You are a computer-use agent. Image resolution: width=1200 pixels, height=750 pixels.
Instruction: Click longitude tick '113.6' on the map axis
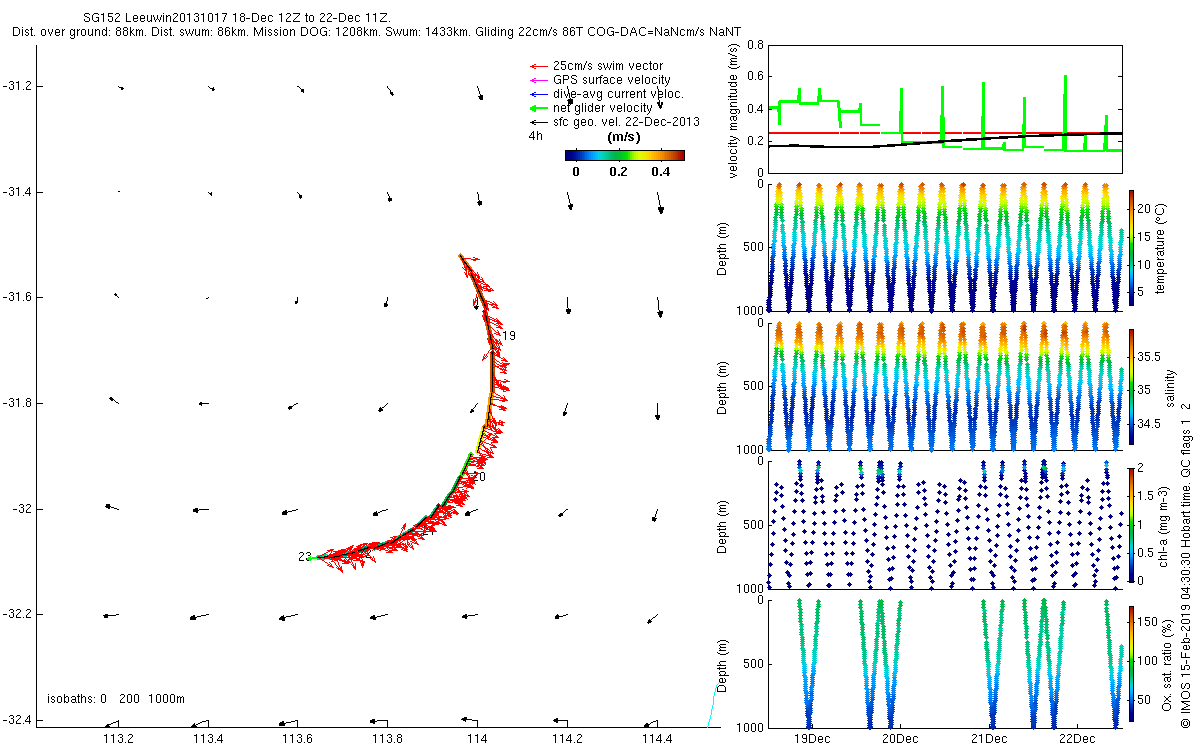[297, 739]
